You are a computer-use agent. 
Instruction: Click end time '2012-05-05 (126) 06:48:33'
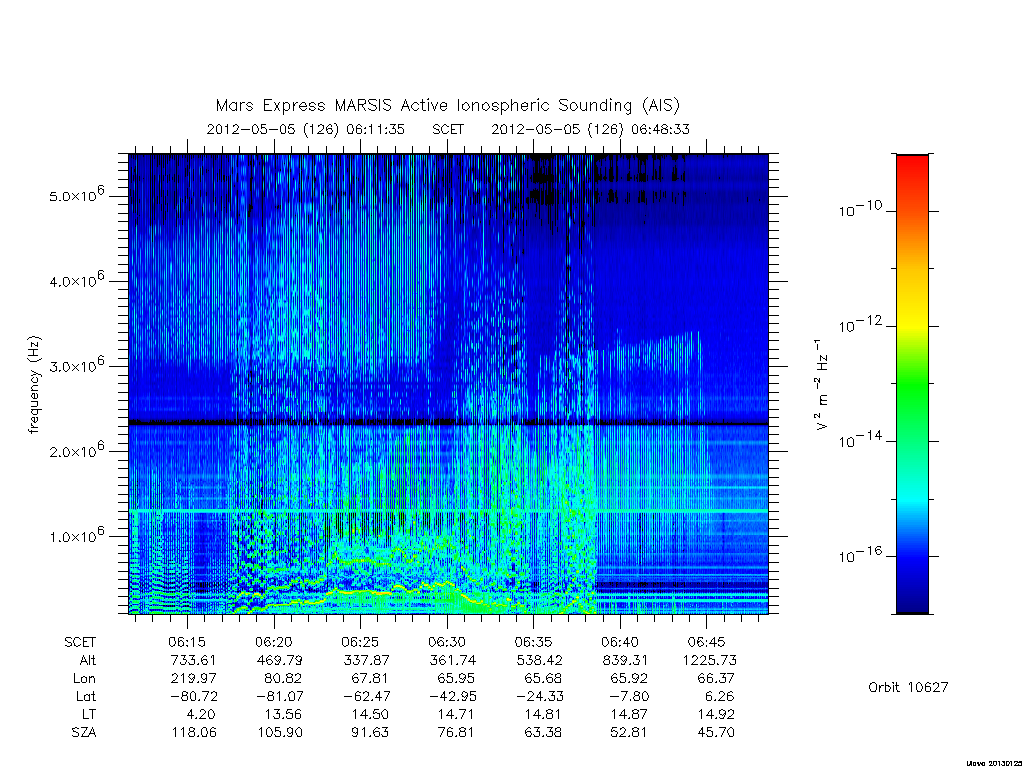(590, 129)
